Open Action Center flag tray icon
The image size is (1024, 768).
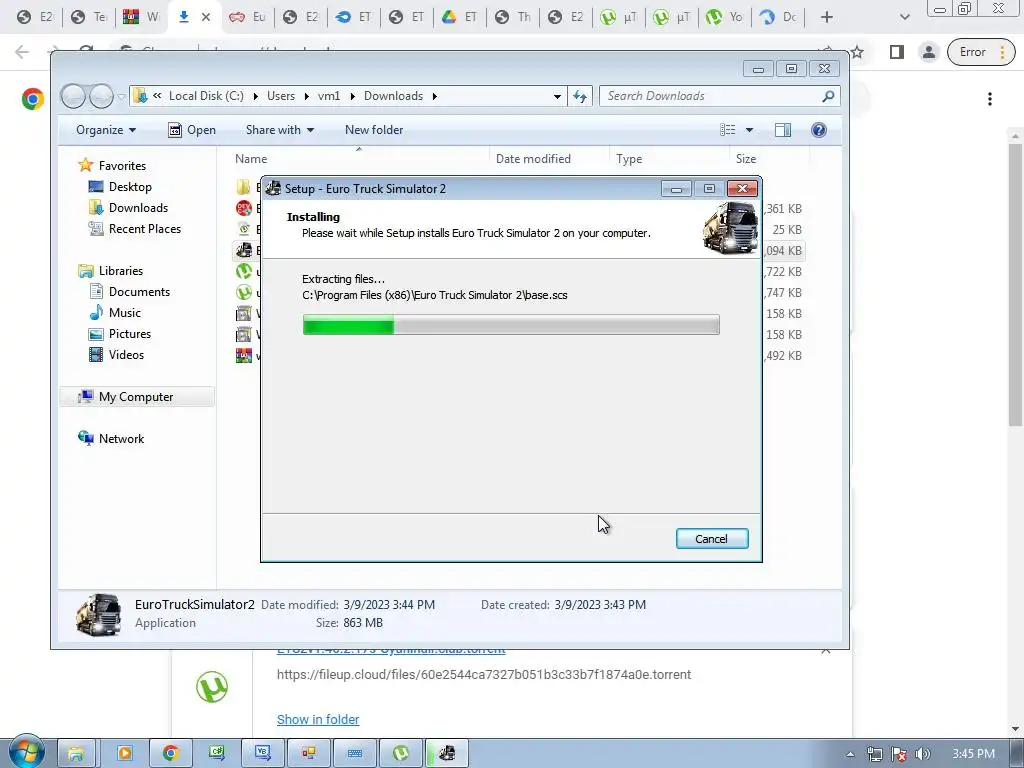[899, 754]
